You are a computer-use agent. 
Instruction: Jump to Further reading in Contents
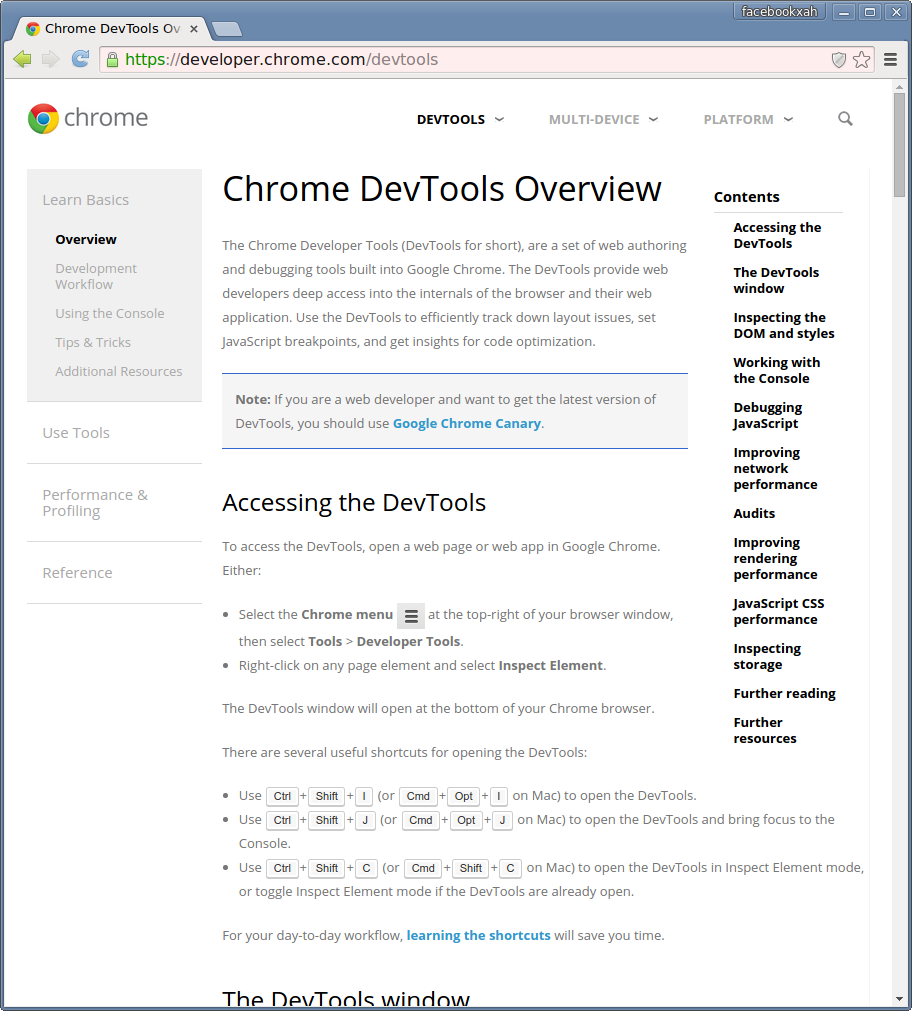[784, 694]
